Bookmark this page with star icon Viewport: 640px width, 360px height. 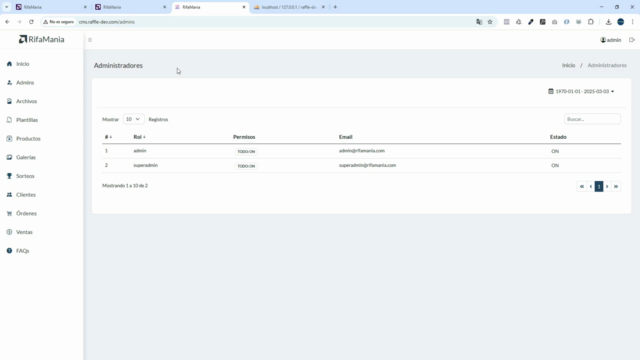[490, 22]
